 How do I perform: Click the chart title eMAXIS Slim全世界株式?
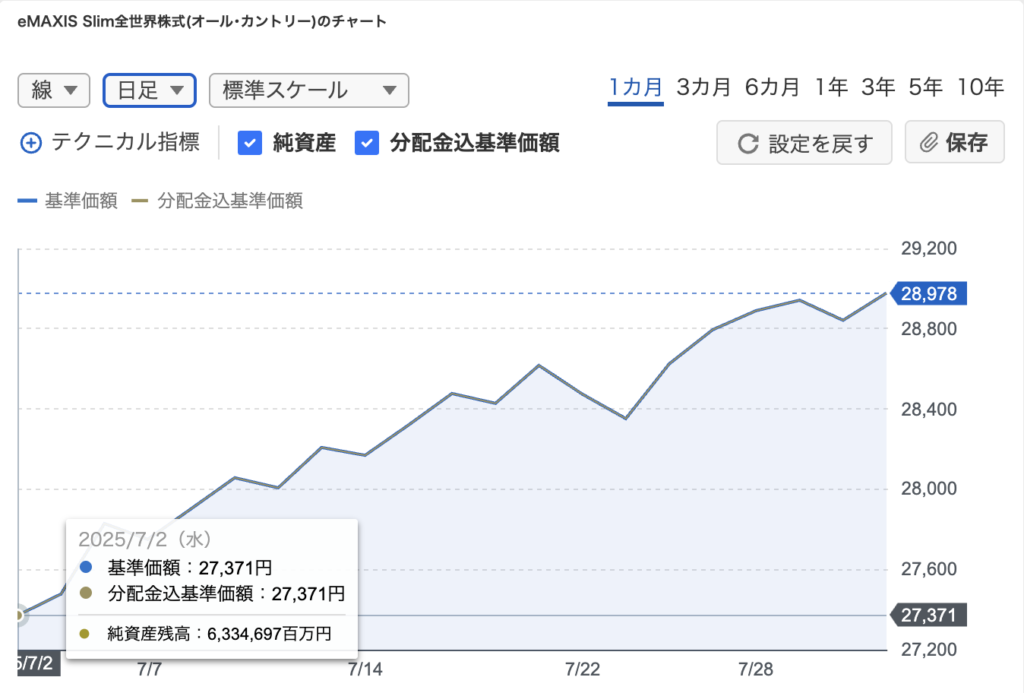coord(202,22)
